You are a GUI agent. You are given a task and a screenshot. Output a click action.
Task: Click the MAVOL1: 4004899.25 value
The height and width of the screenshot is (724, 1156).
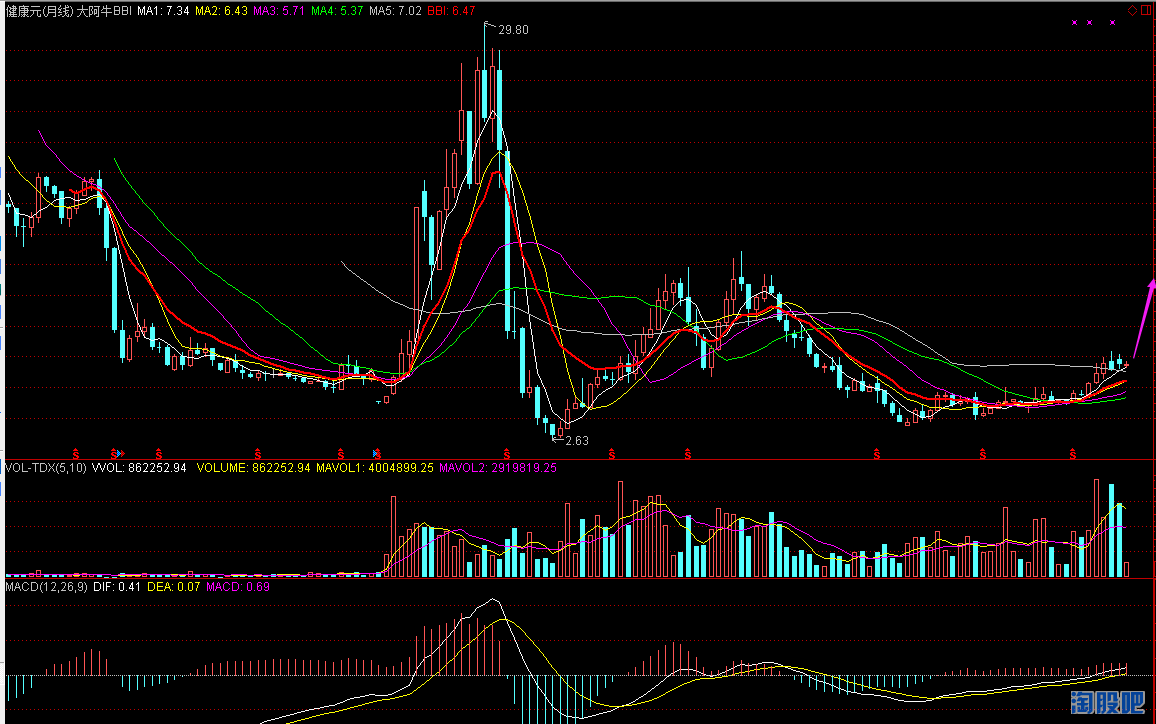point(375,468)
